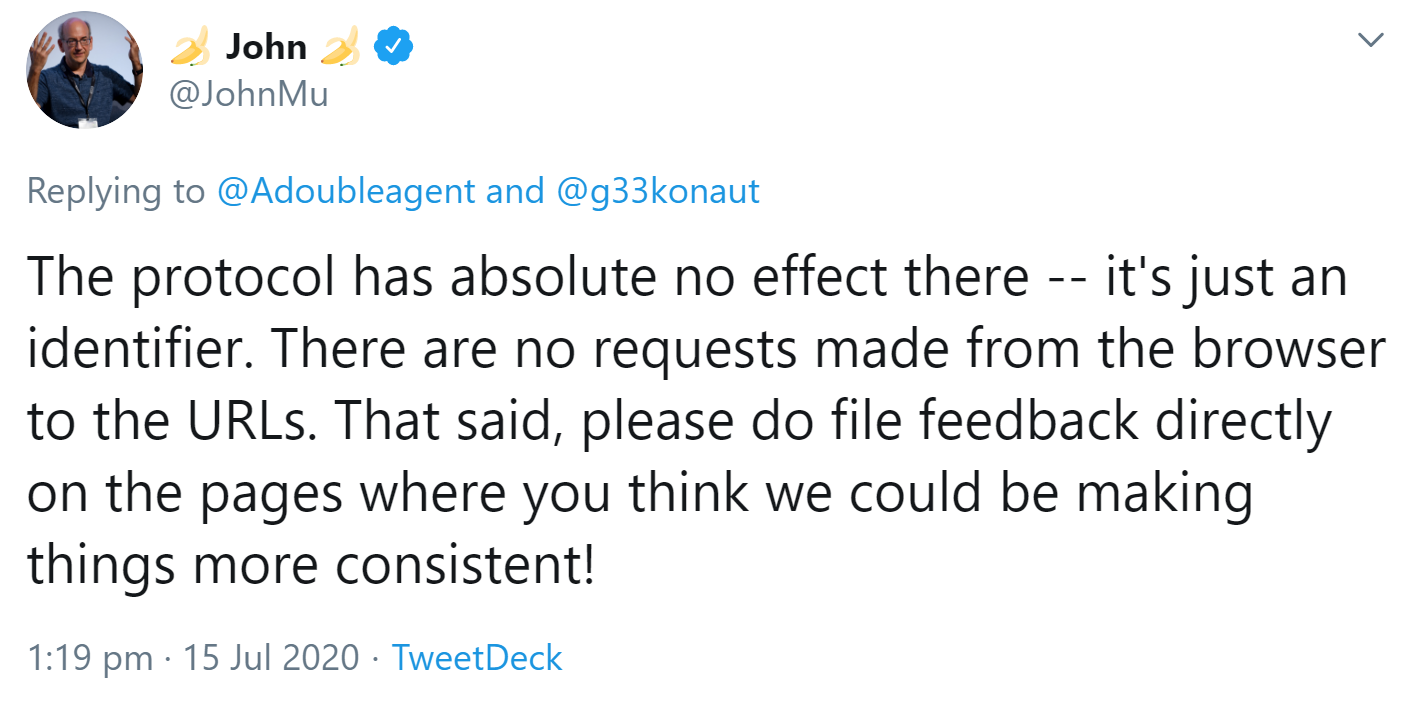Click the words 'The protocol' in the tweet
This screenshot has width=1422, height=702.
(180, 279)
